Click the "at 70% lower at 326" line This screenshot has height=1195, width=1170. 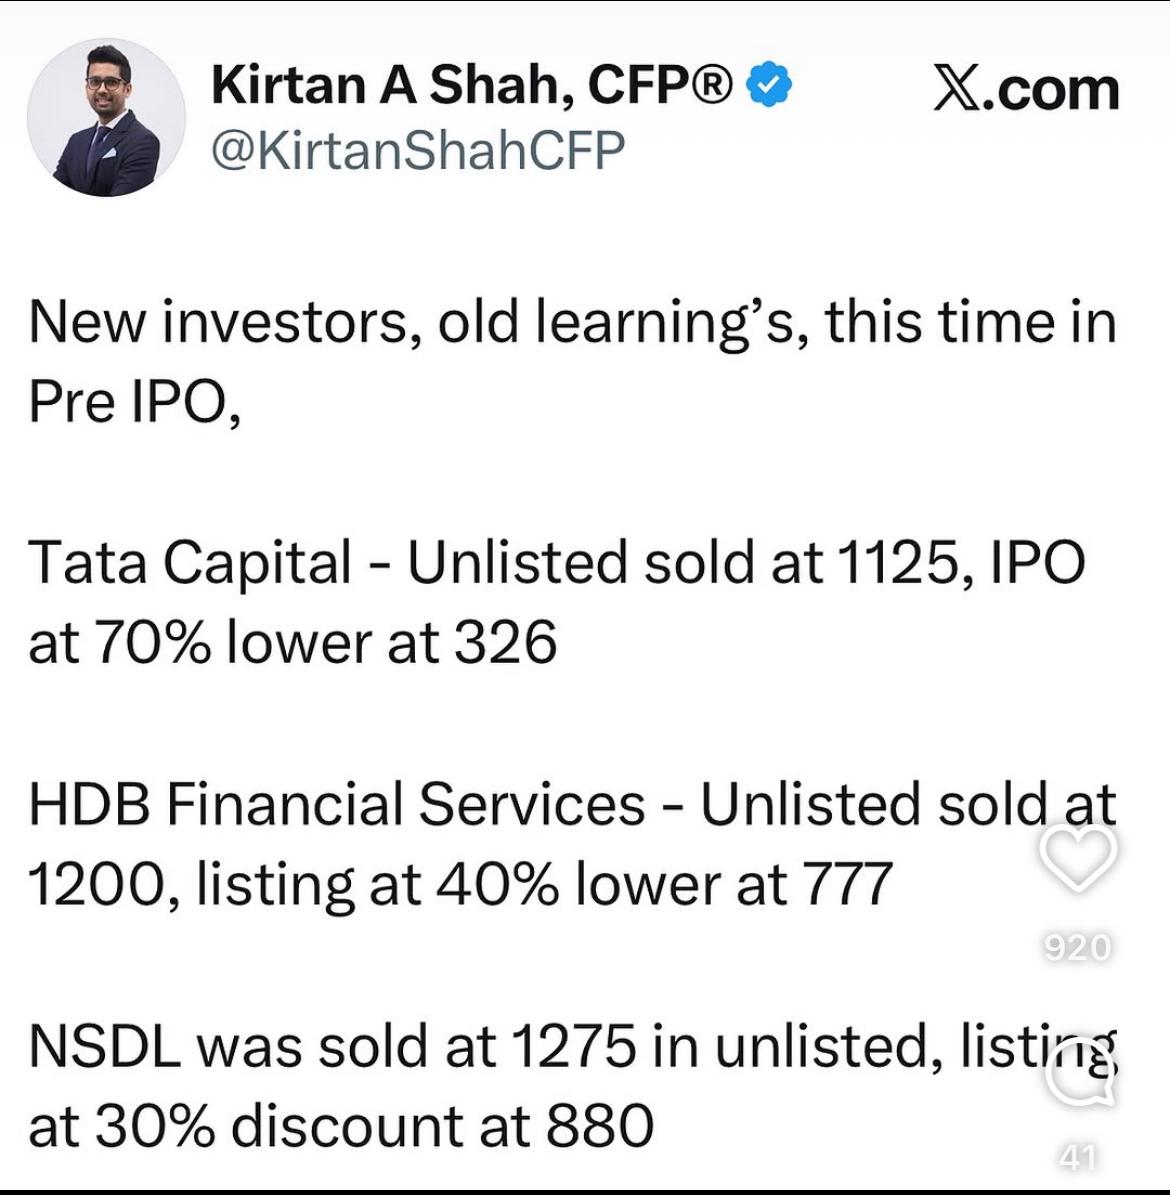(x=292, y=642)
